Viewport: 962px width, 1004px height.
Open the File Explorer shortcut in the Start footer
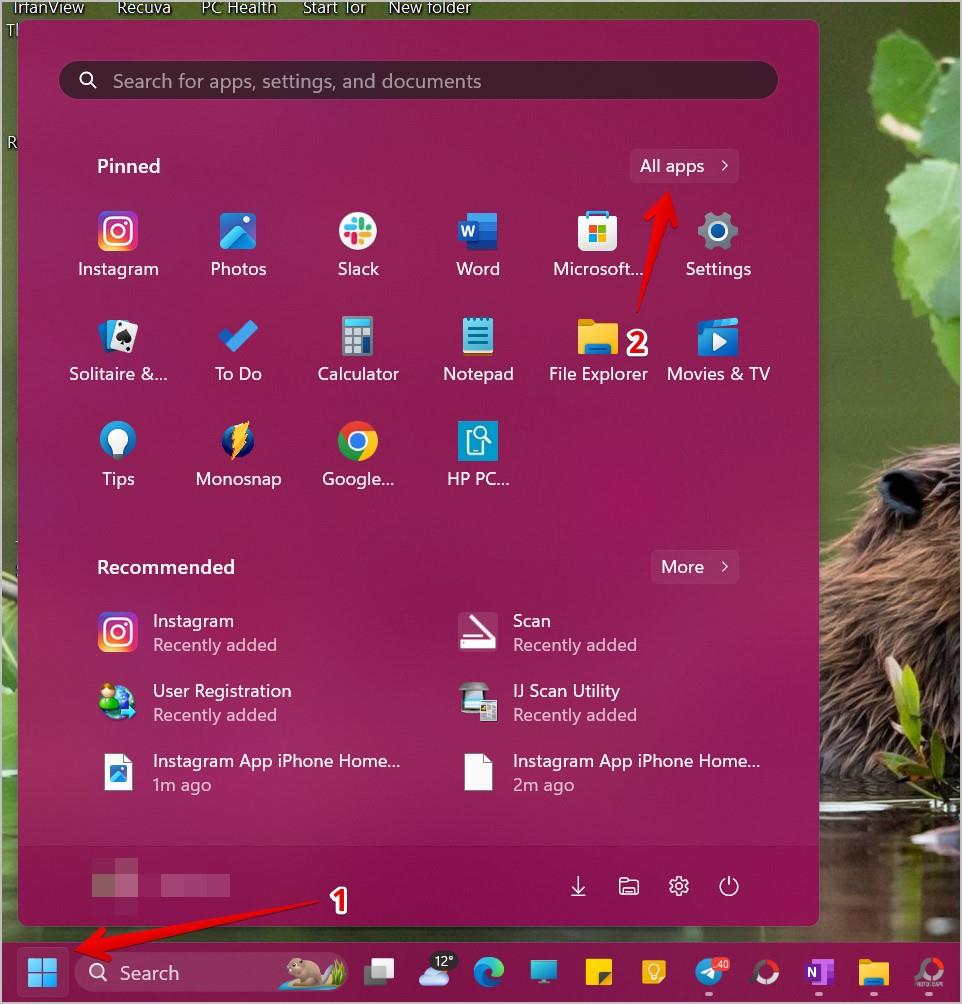coord(628,886)
